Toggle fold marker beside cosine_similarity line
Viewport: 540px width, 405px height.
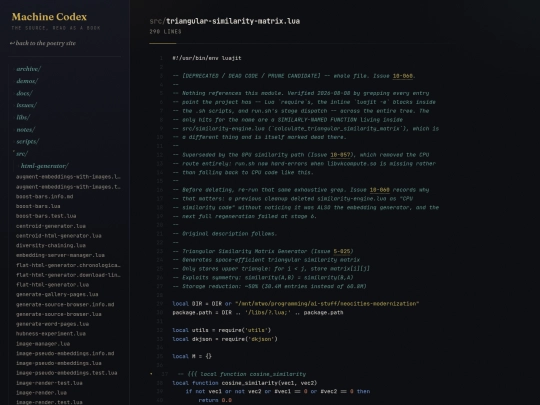(x=151, y=374)
